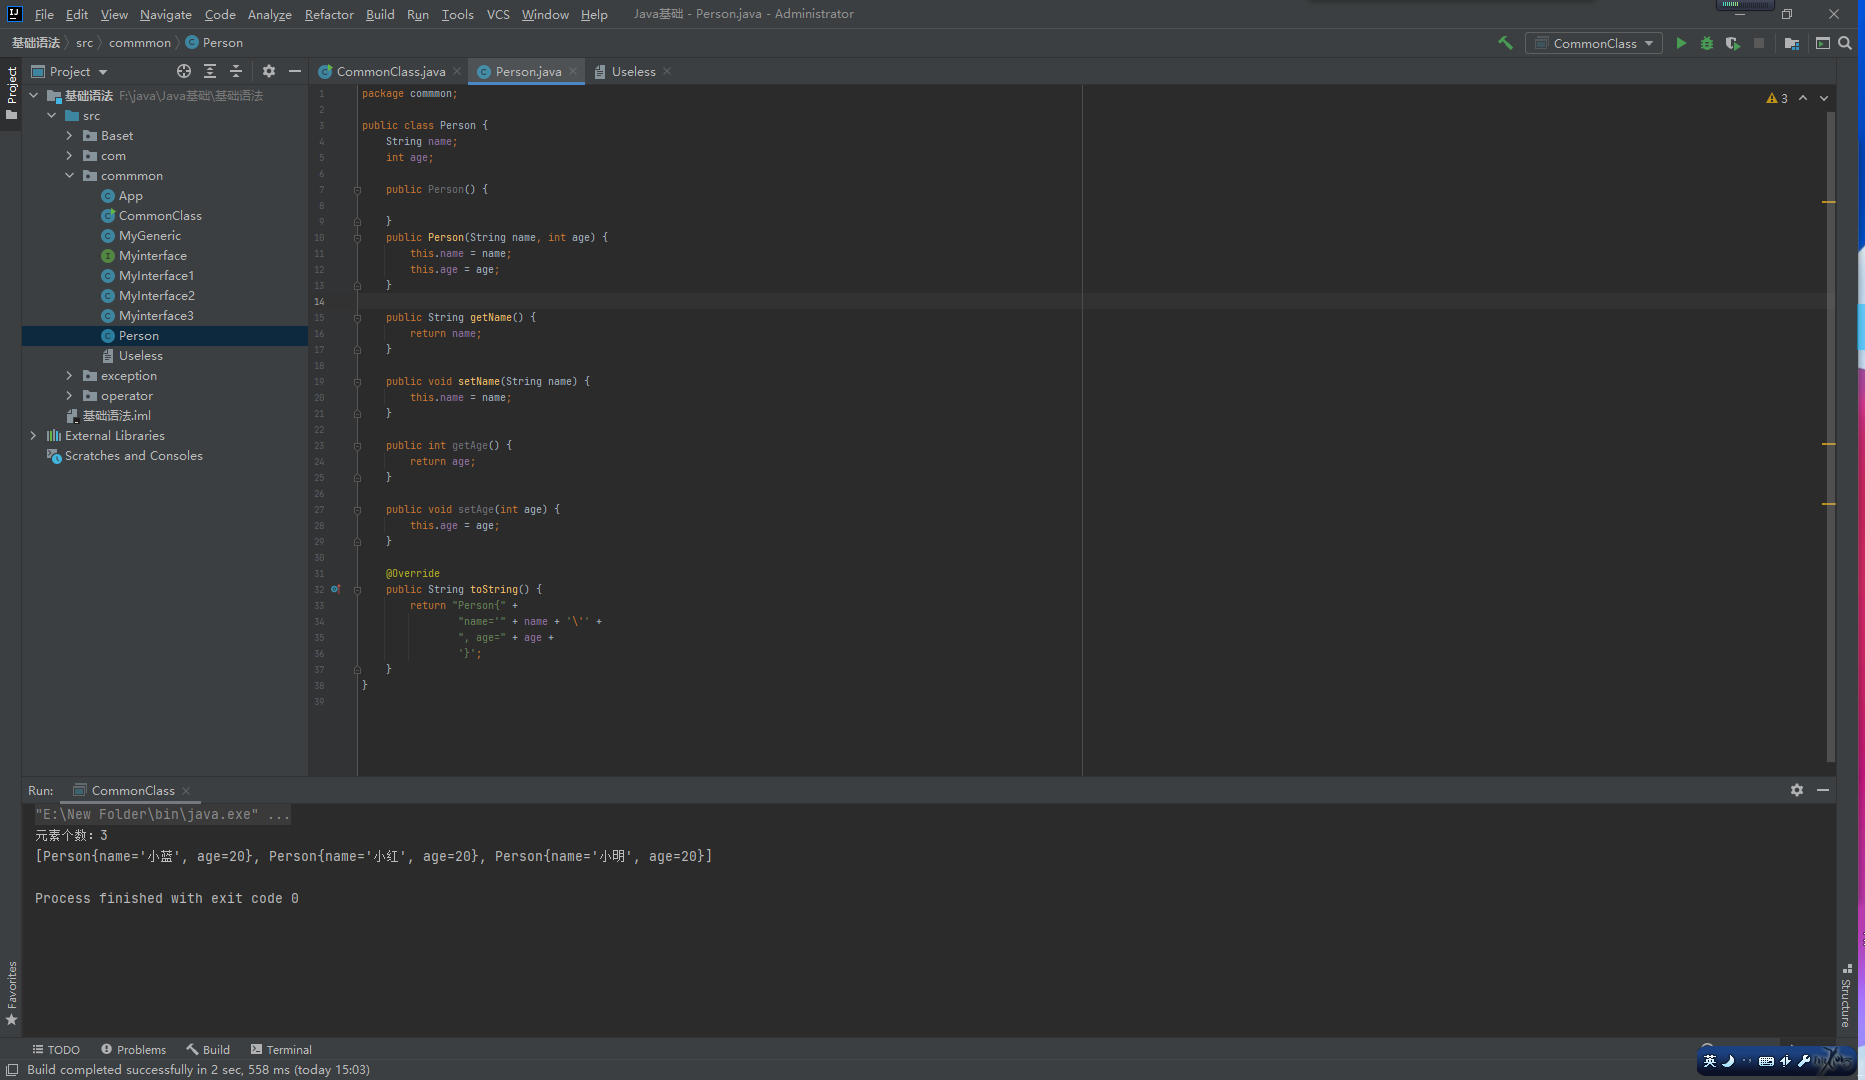Click the Select Opened File target icon
Screen dimensions: 1865x1080
point(184,71)
